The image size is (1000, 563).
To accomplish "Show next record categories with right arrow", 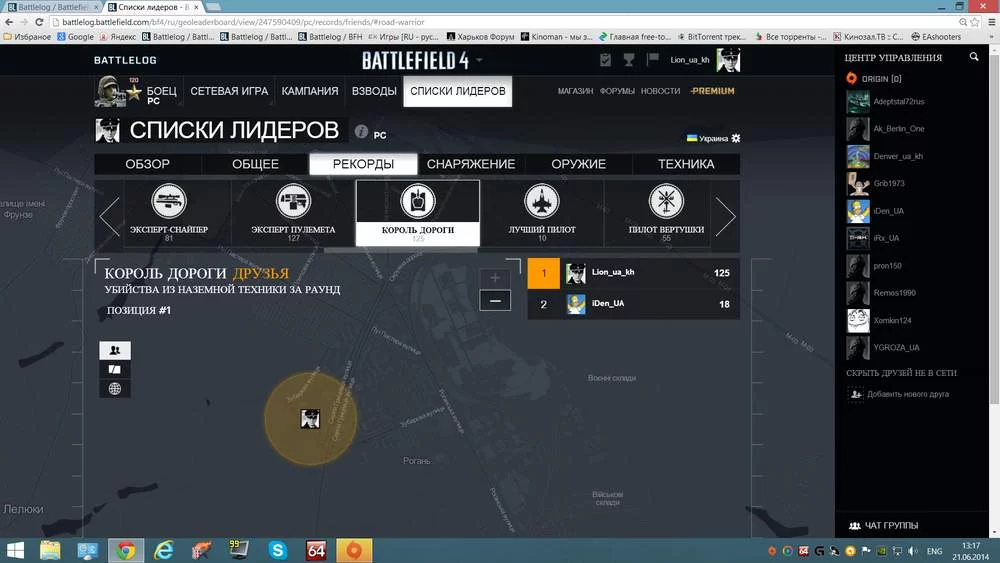I will (726, 217).
